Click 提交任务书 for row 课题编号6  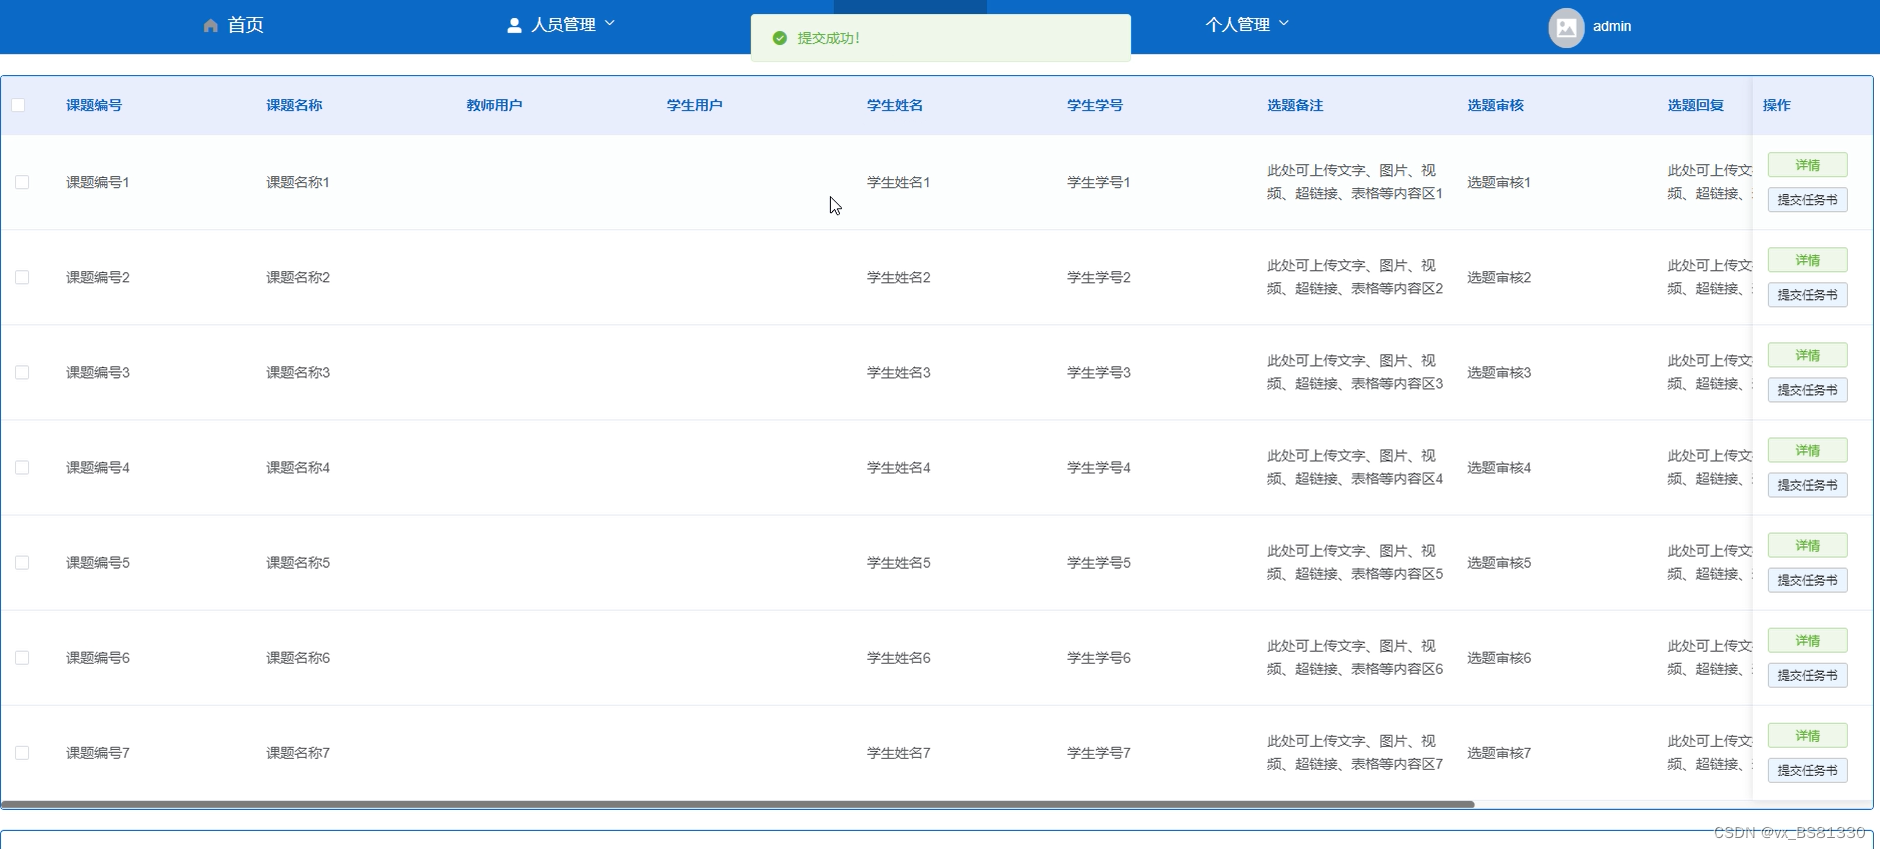tap(1807, 675)
